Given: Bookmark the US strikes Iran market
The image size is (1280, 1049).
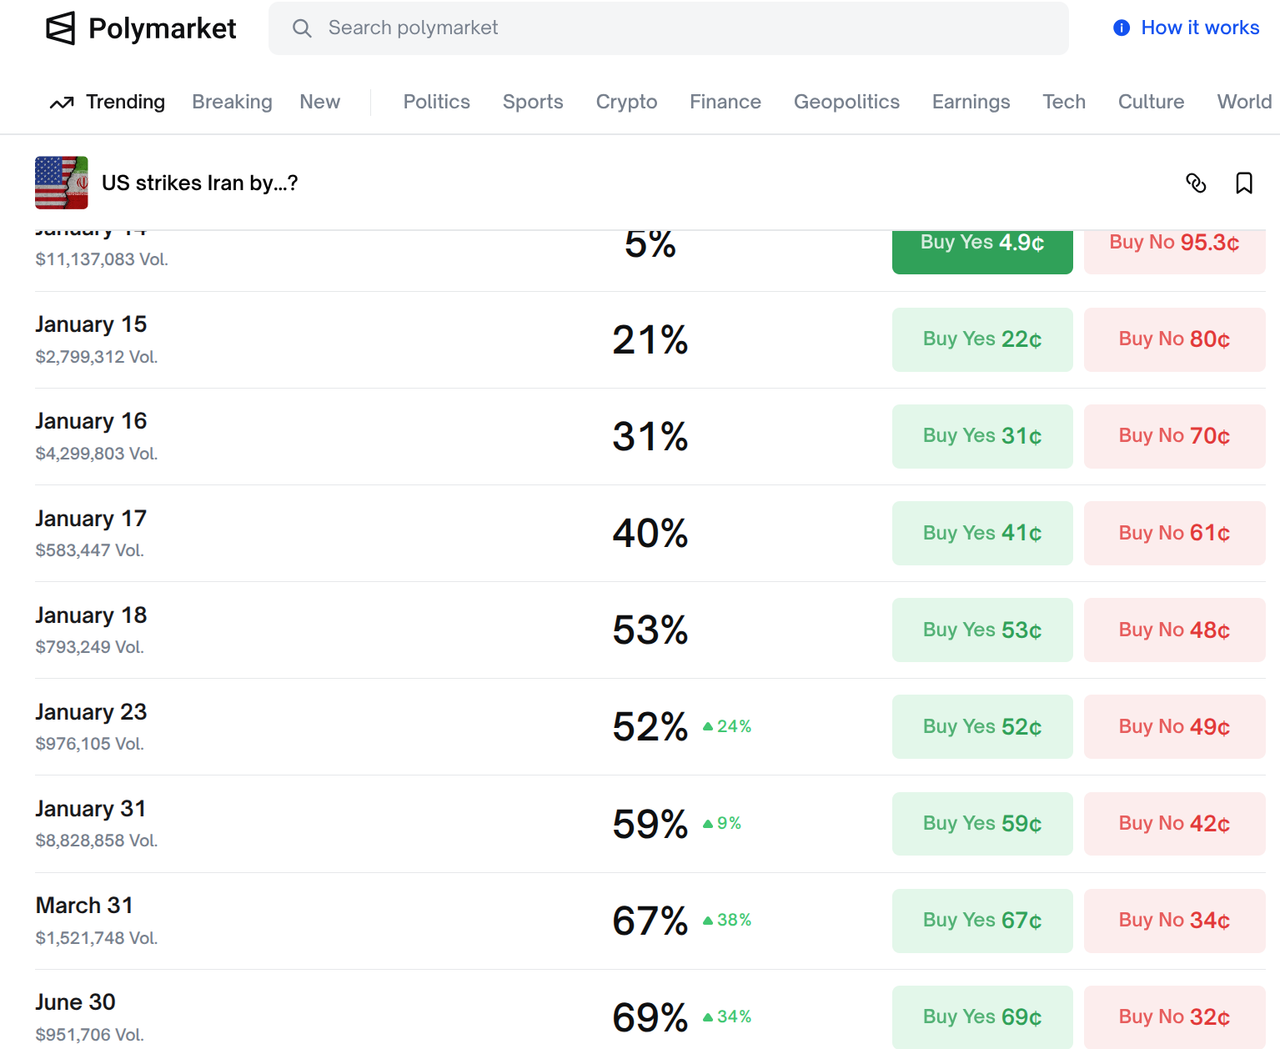Looking at the screenshot, I should [1244, 183].
